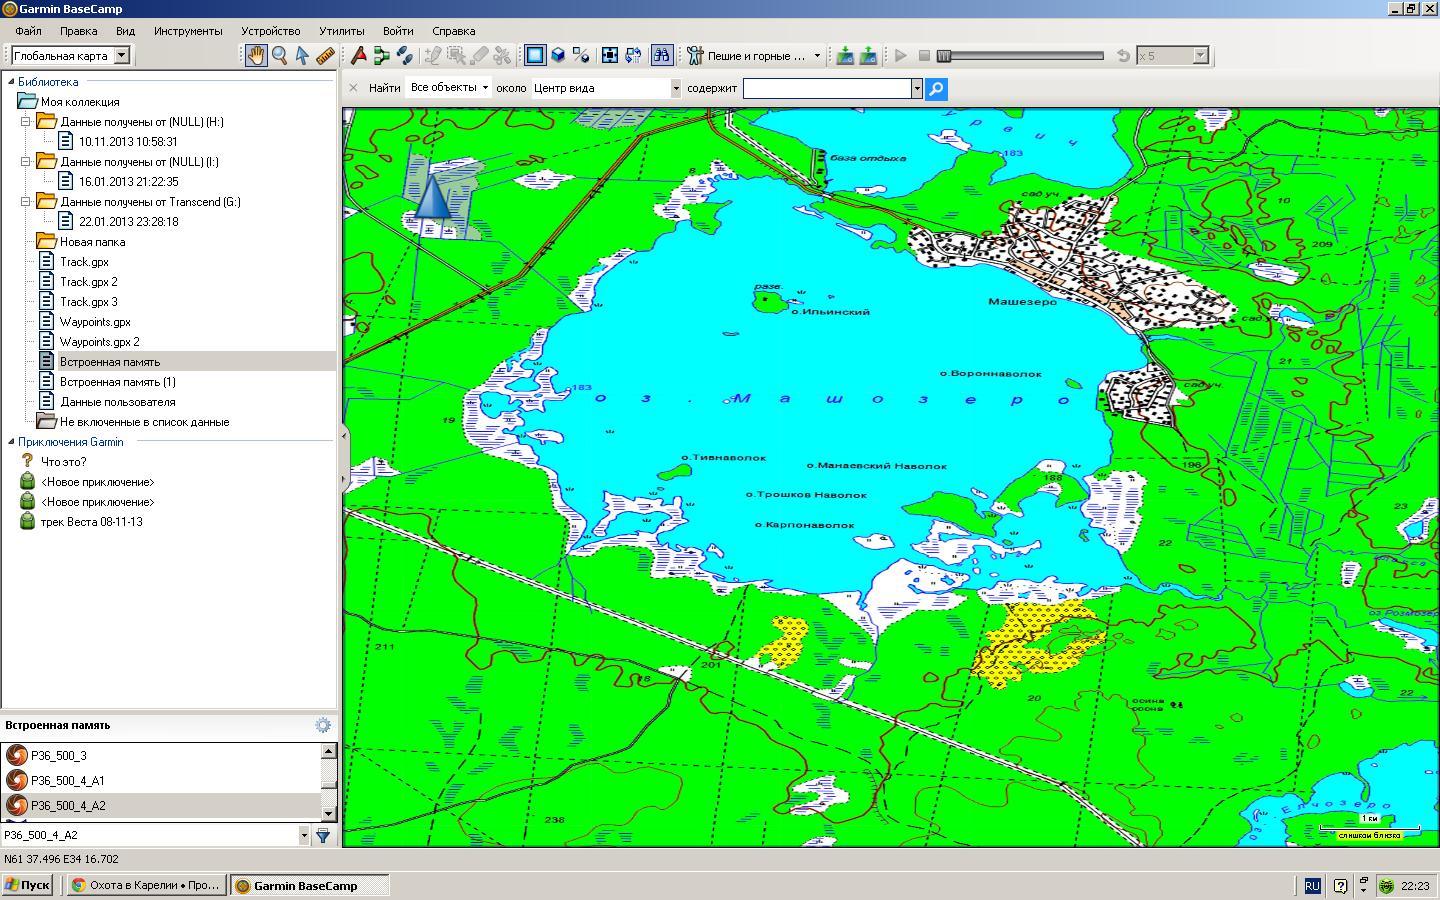The width and height of the screenshot is (1440, 900).
Task: Select Waypoints.gpx in the library
Action: click(95, 322)
